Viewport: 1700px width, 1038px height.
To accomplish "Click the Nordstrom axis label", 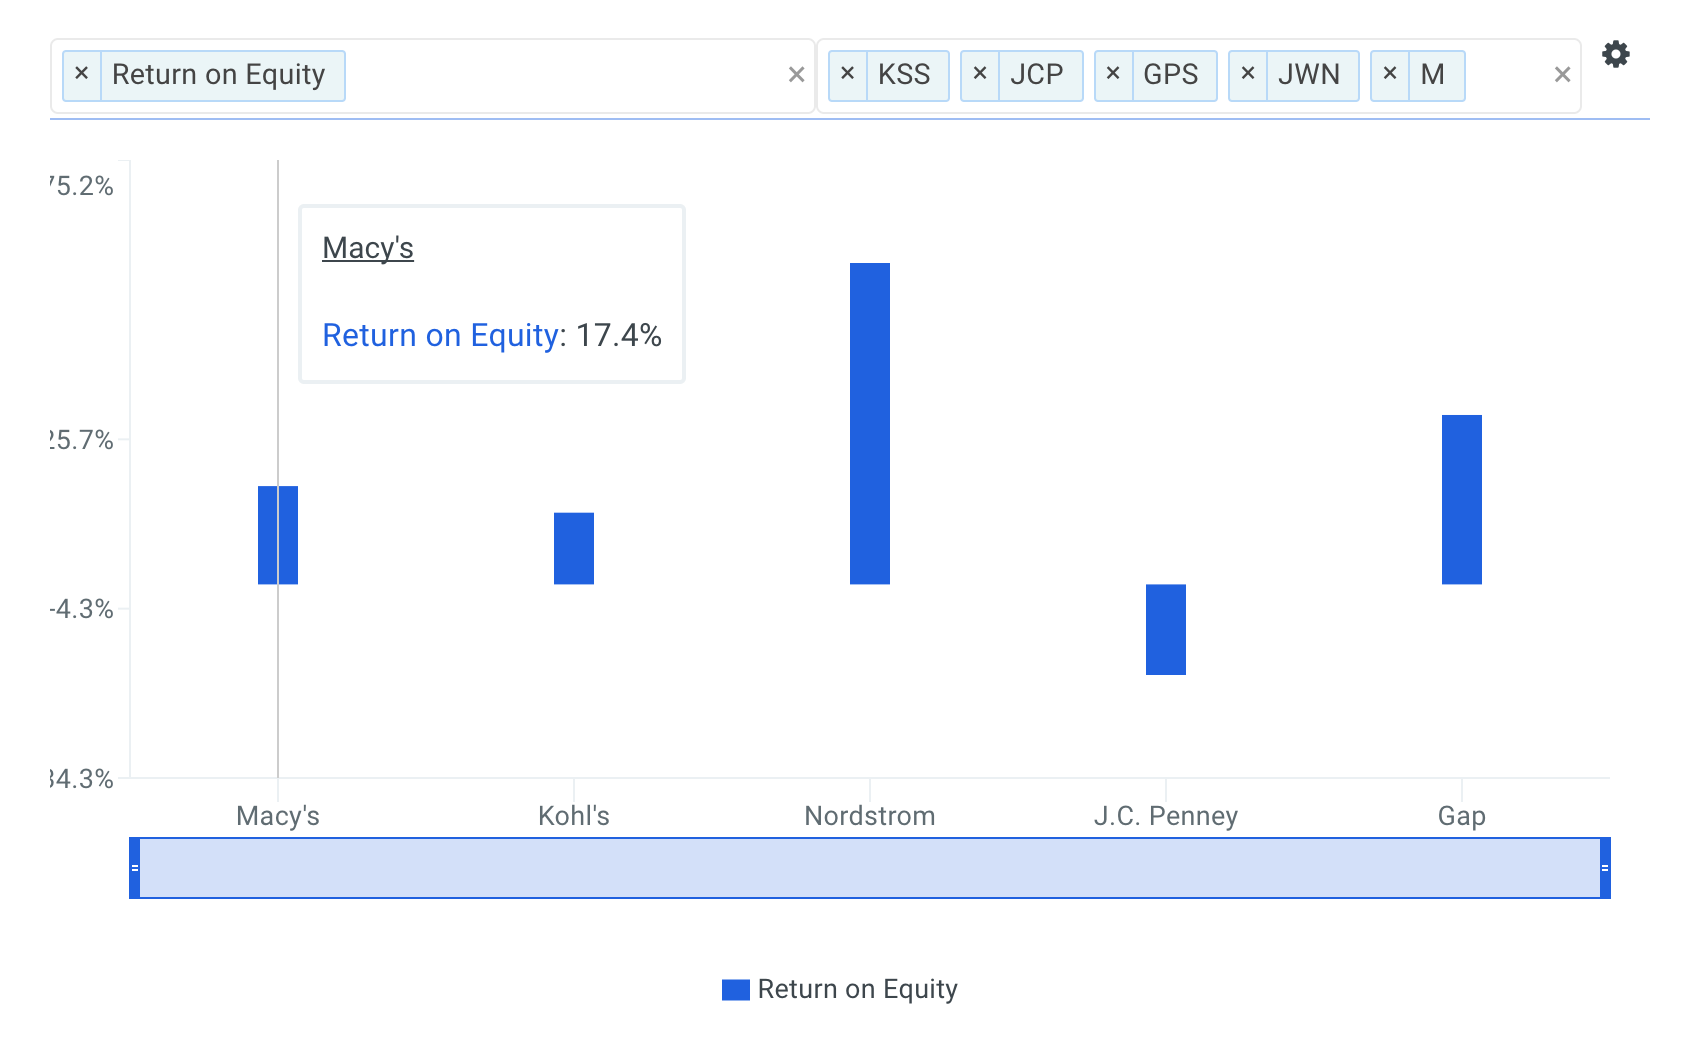I will click(x=870, y=816).
